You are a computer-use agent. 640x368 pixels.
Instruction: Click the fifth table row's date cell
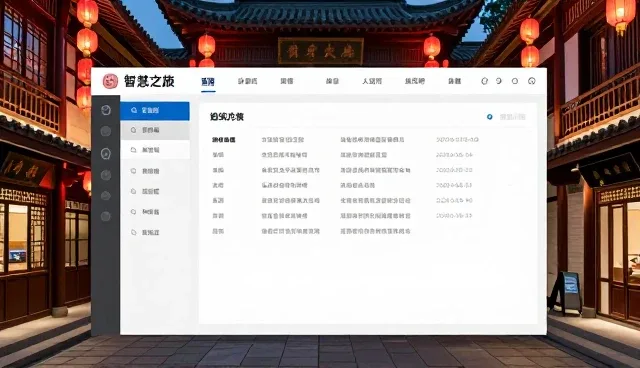(454, 201)
